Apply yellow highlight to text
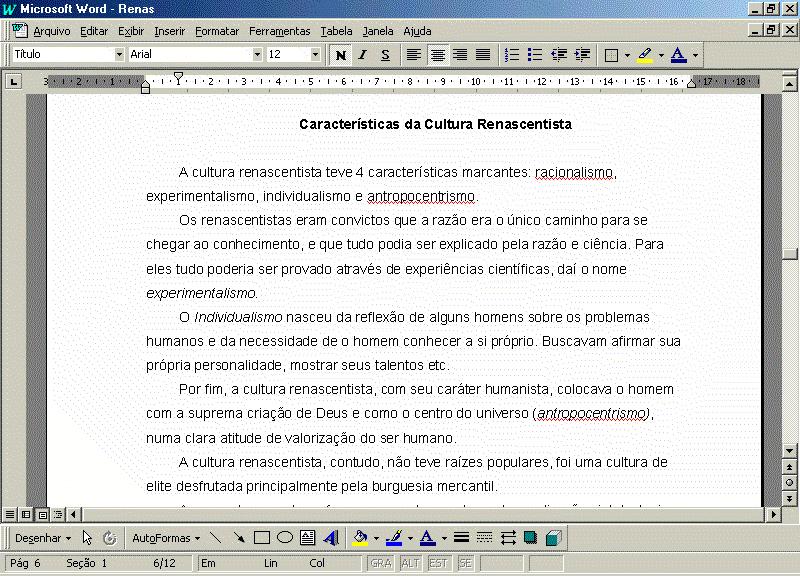 [x=645, y=55]
